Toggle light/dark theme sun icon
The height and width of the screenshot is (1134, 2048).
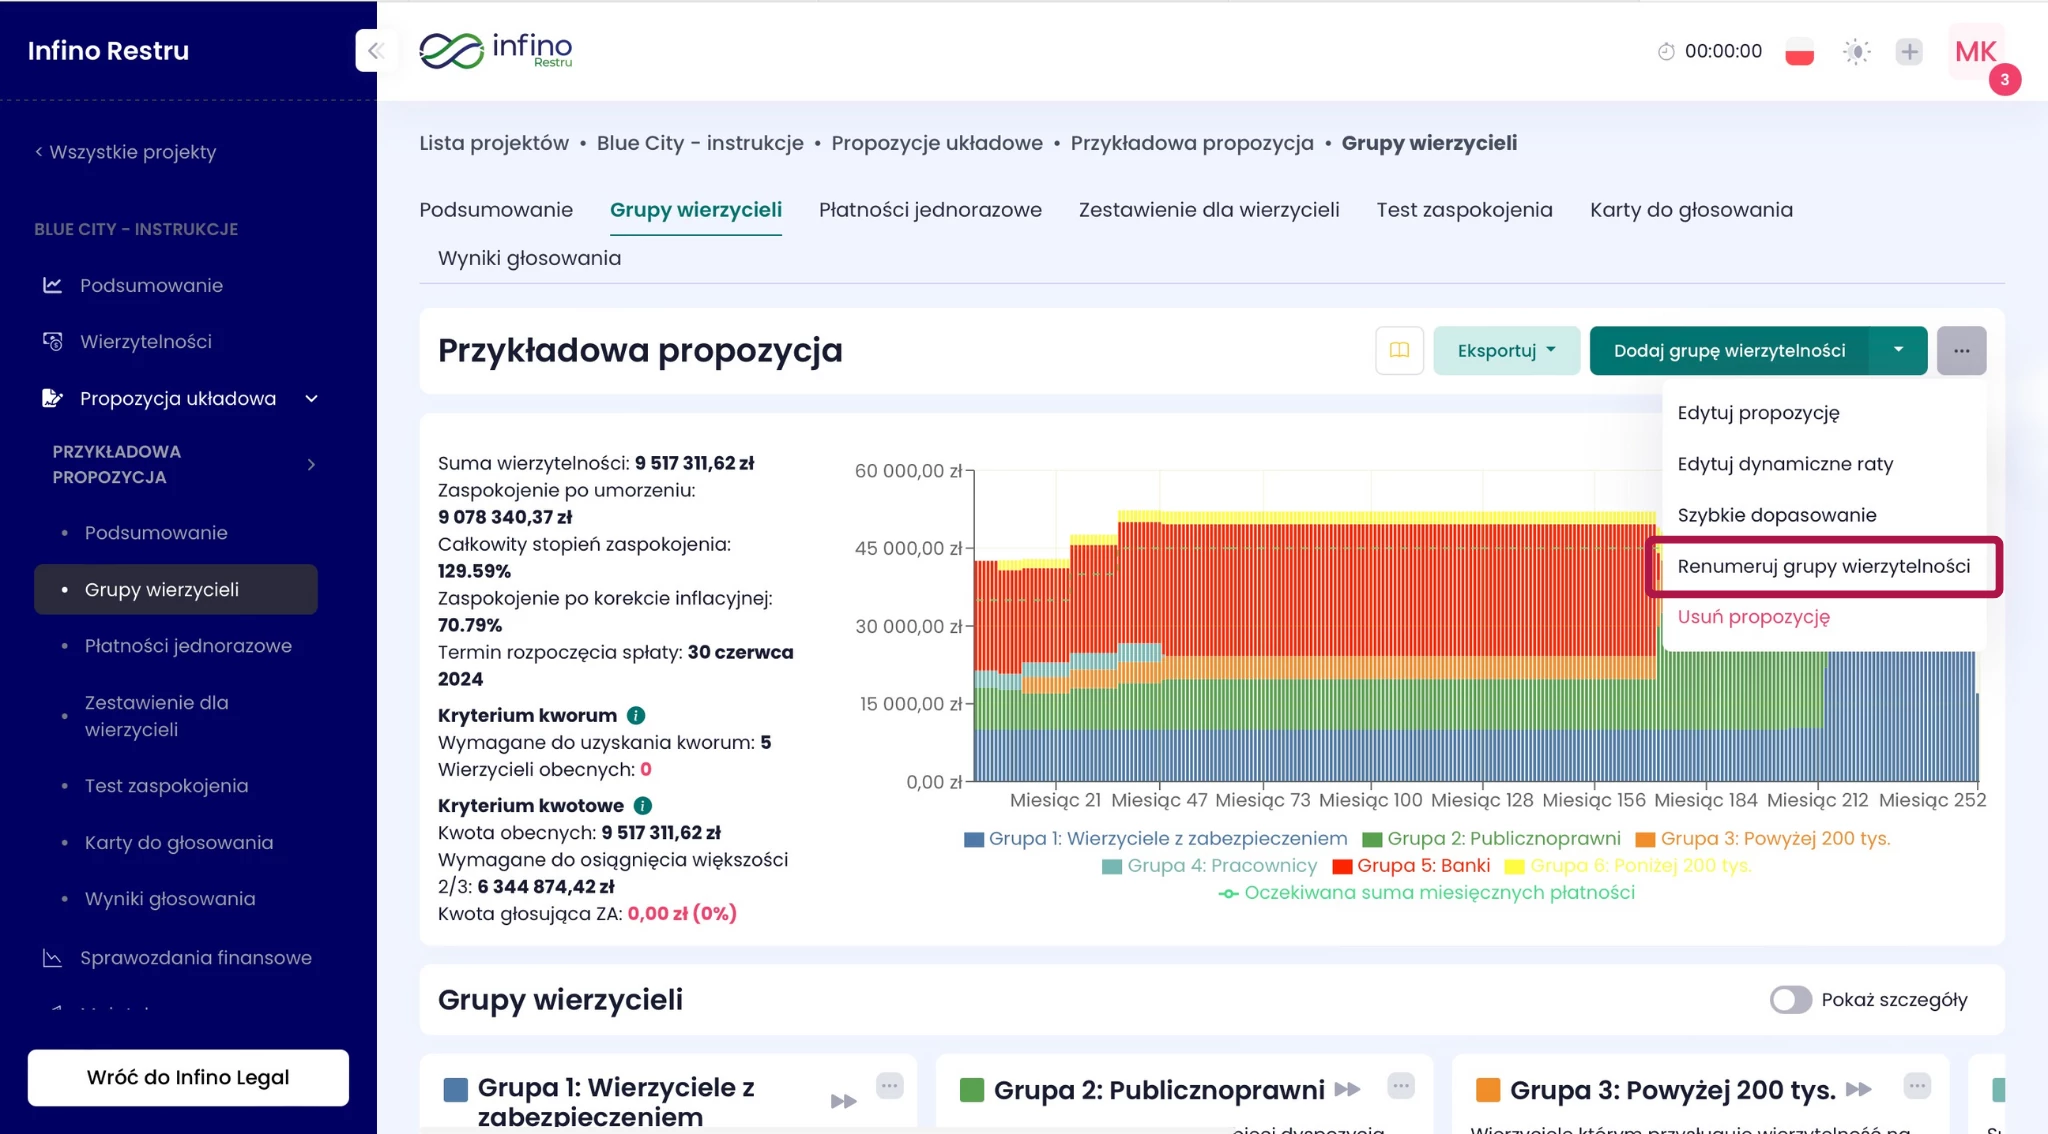[1856, 52]
